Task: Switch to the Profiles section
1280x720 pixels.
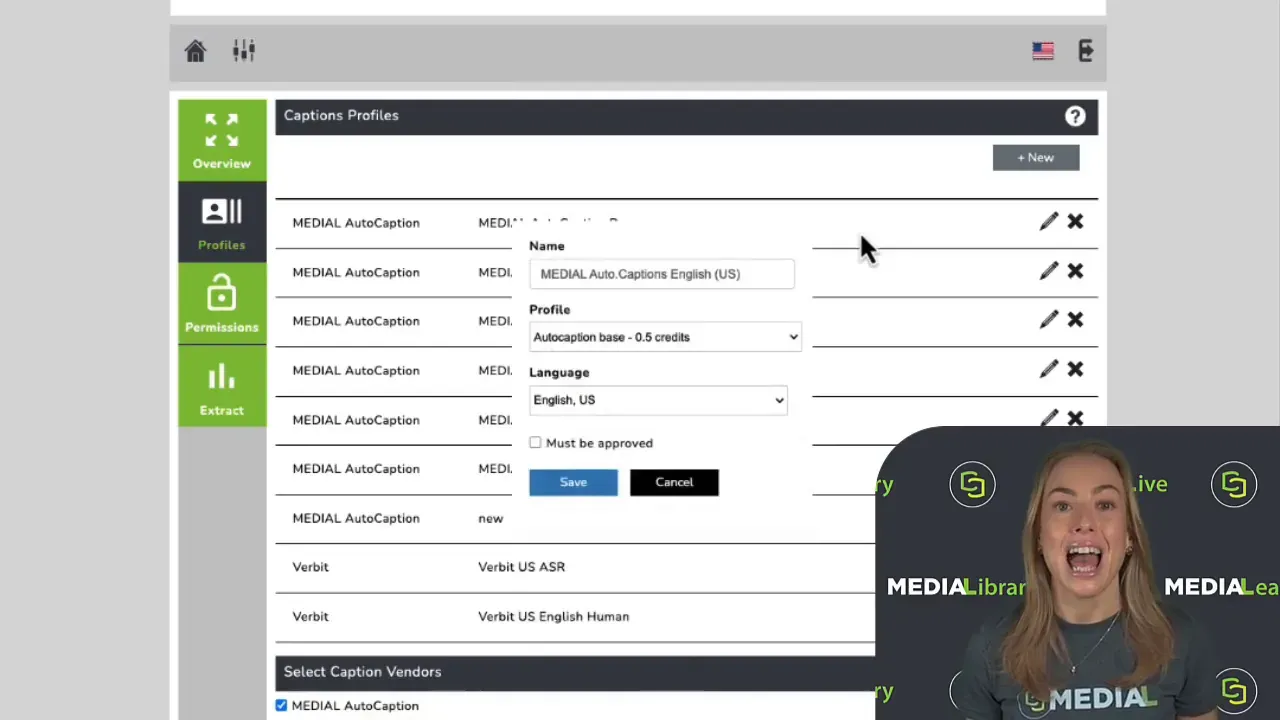Action: (222, 222)
